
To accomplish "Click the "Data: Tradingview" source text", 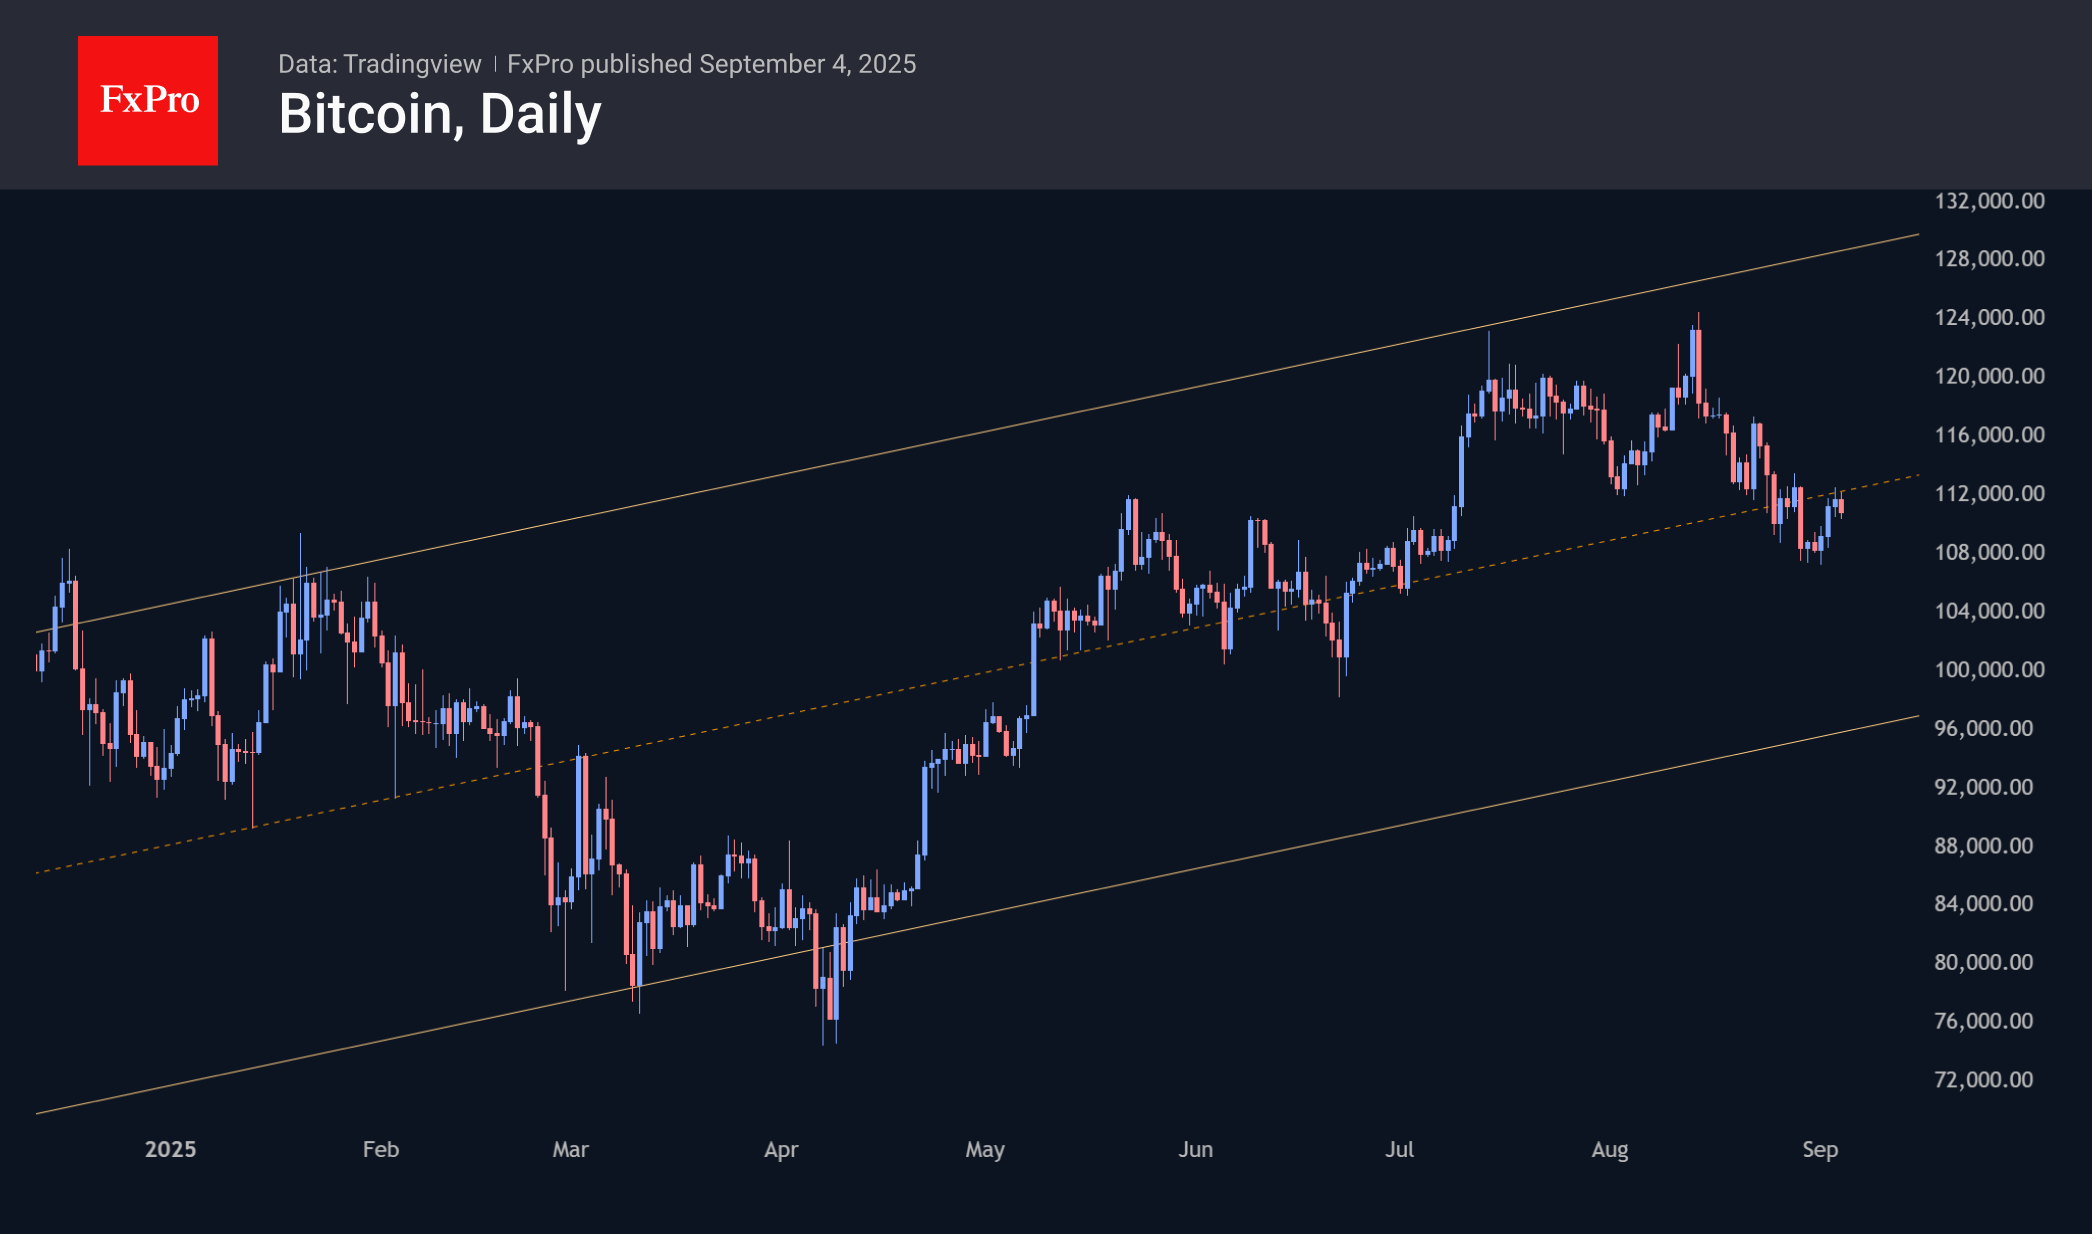I will point(379,64).
